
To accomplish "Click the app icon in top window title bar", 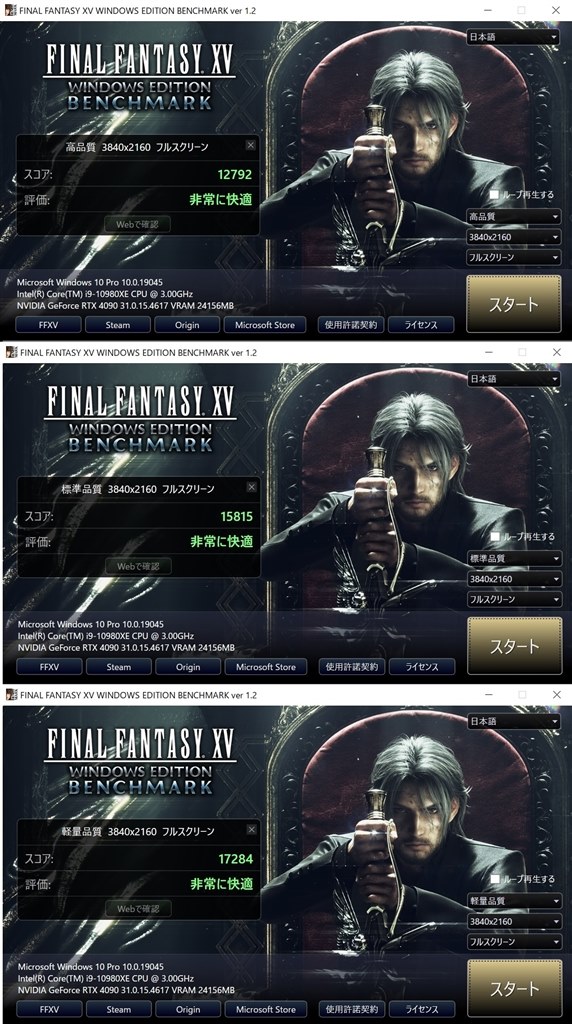I will coord(10,10).
